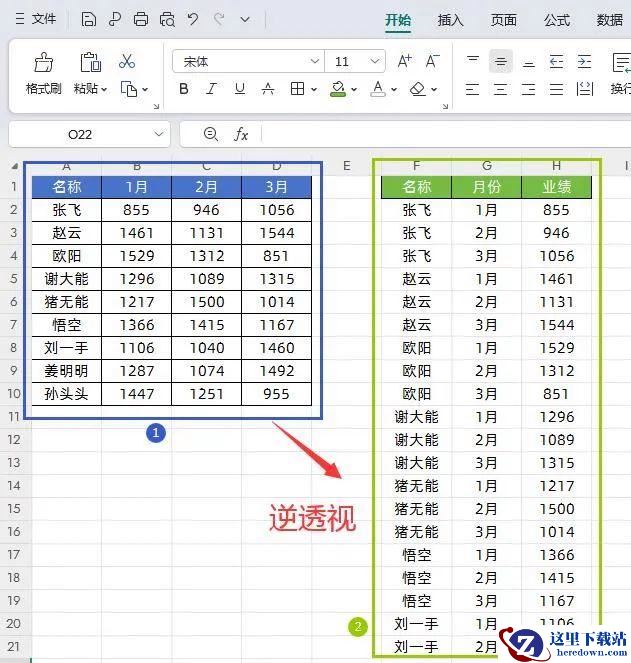The height and width of the screenshot is (663, 631).
Task: Open the font size 11 dropdown
Action: [x=374, y=61]
